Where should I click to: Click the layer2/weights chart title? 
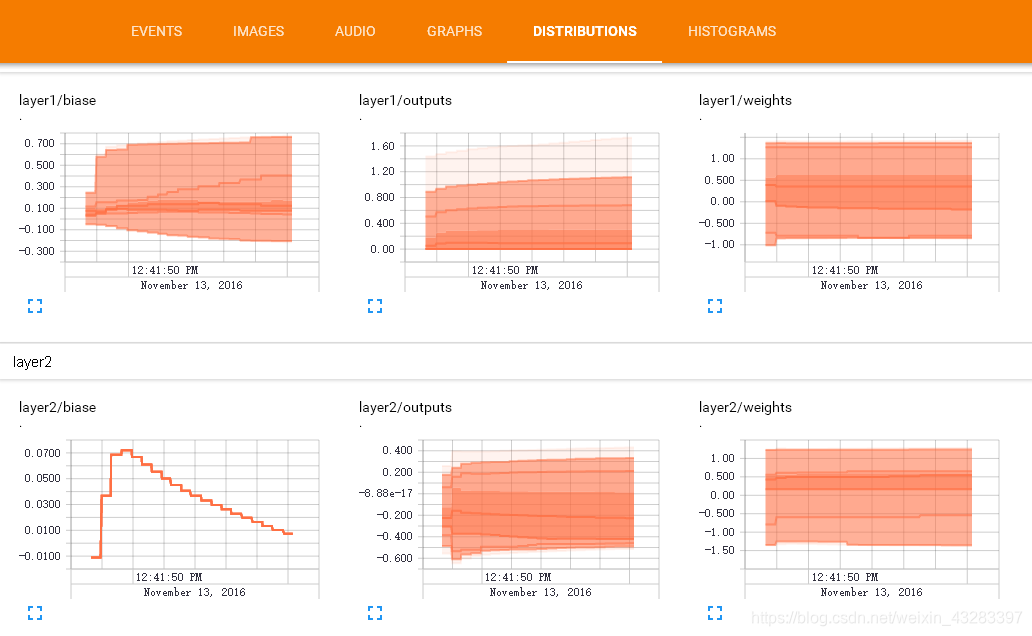pos(745,408)
